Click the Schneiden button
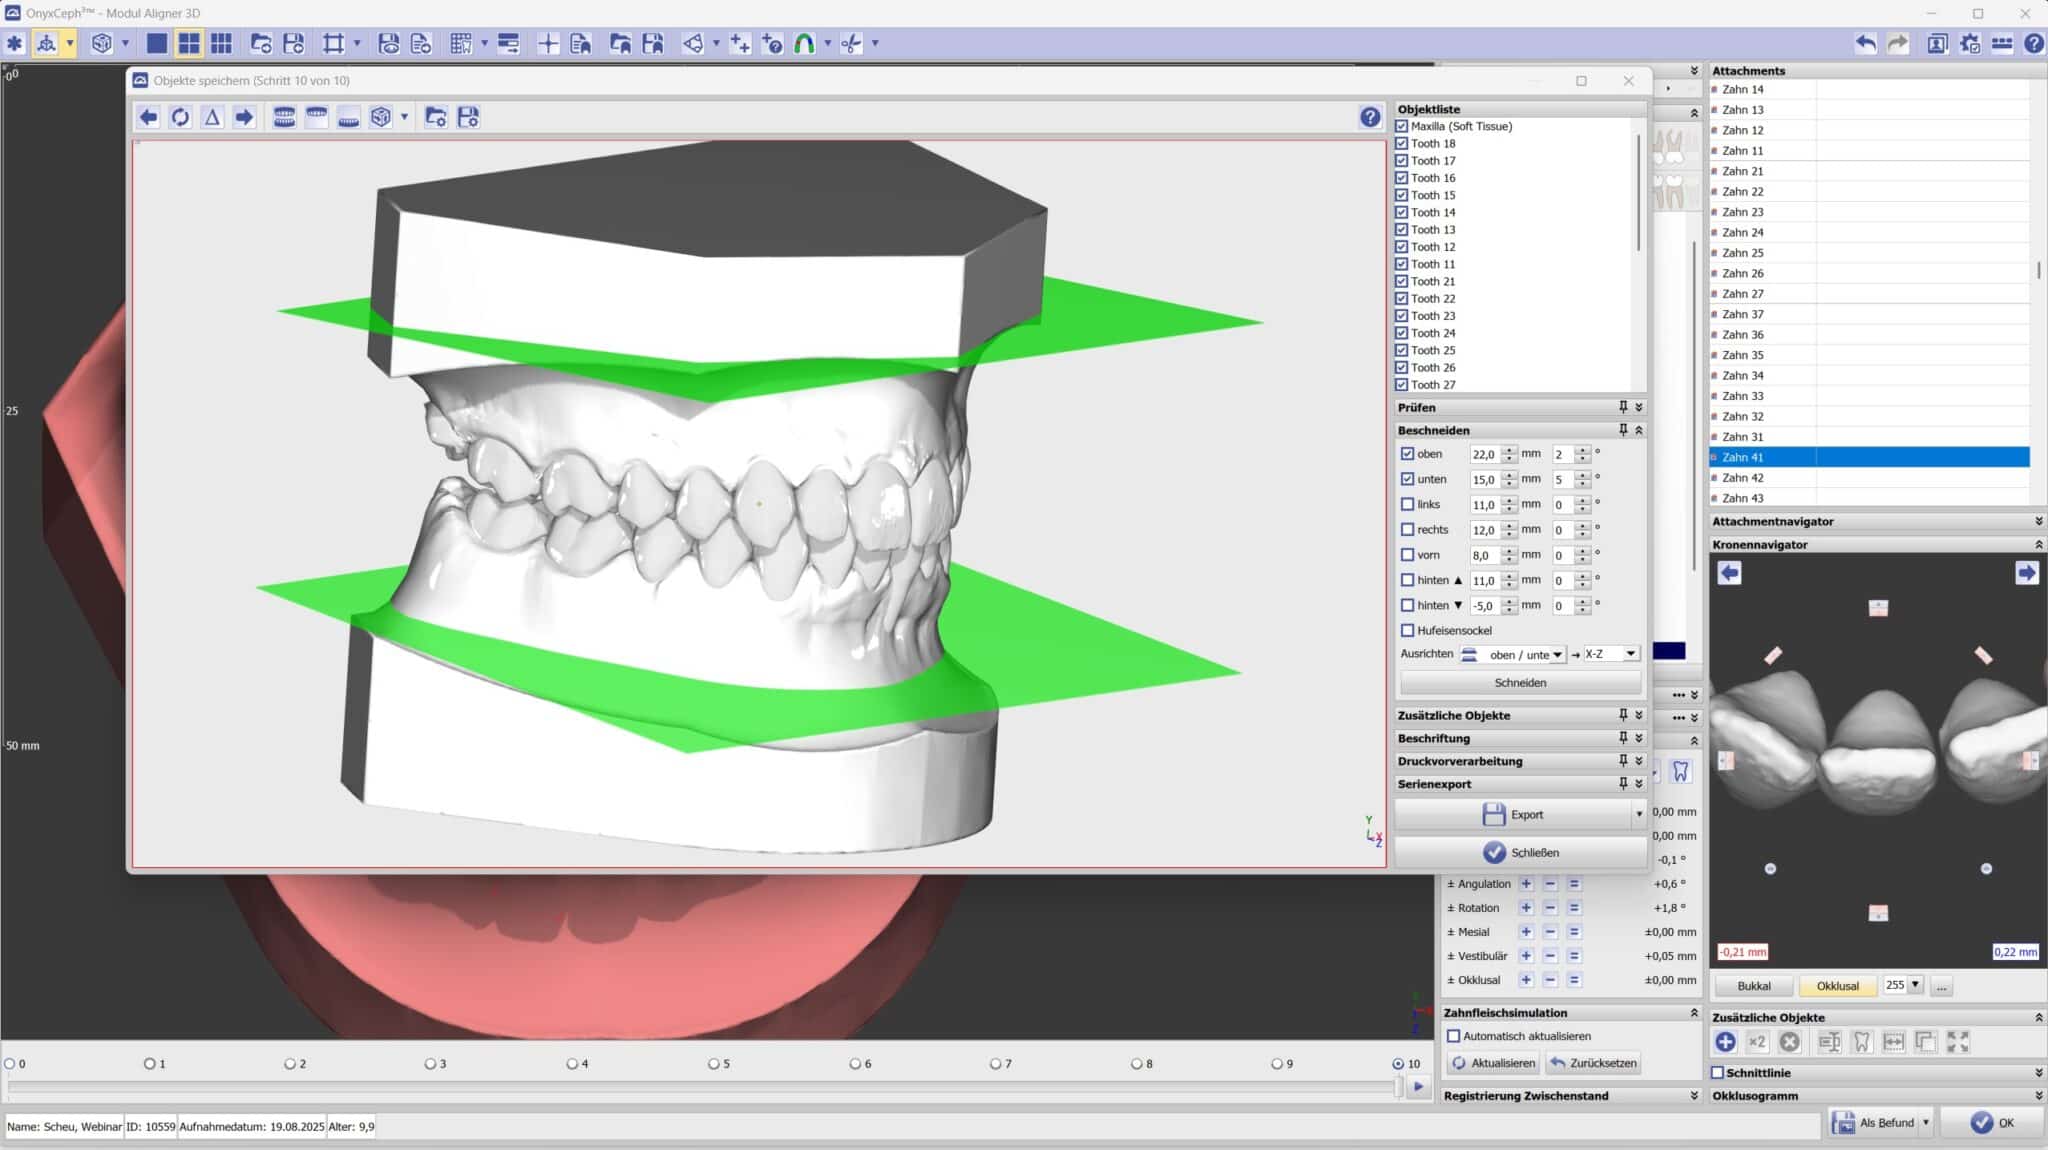Image resolution: width=2048 pixels, height=1150 pixels. tap(1519, 683)
